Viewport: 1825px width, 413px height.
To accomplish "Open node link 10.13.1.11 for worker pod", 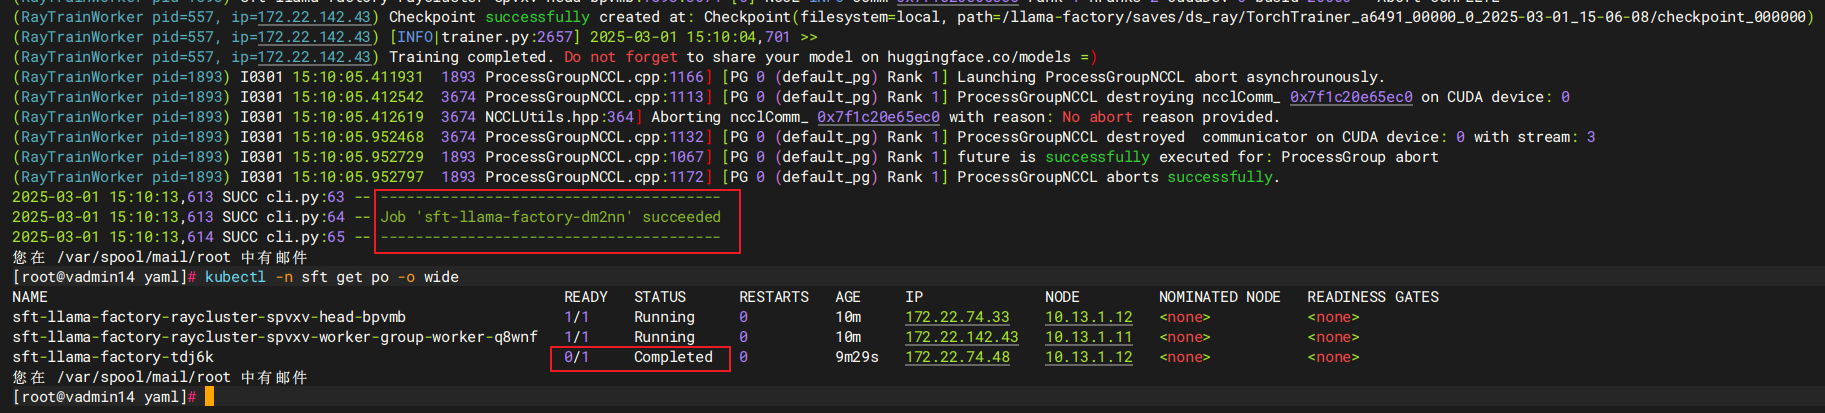I will point(1089,337).
